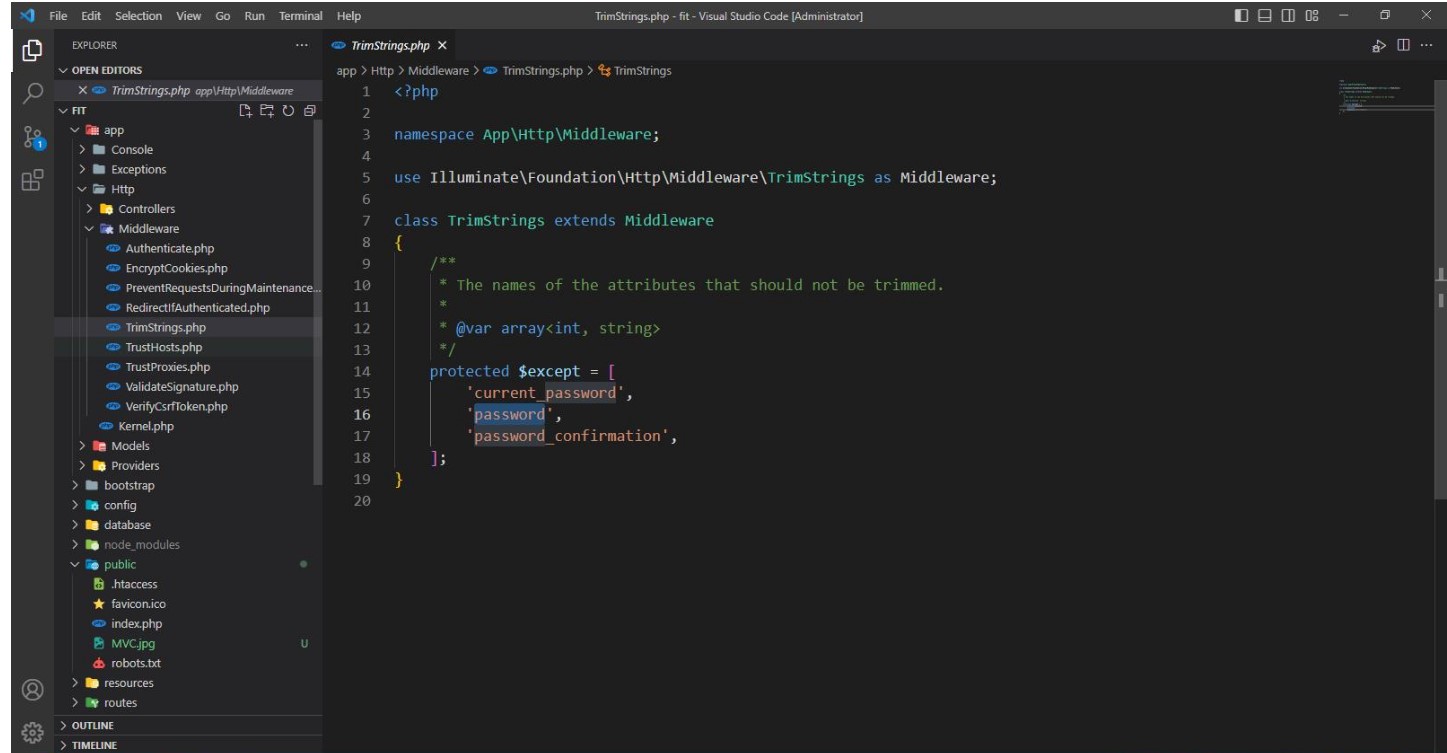1447x753 pixels.
Task: Collapse the Middleware folder
Action: click(x=148, y=229)
